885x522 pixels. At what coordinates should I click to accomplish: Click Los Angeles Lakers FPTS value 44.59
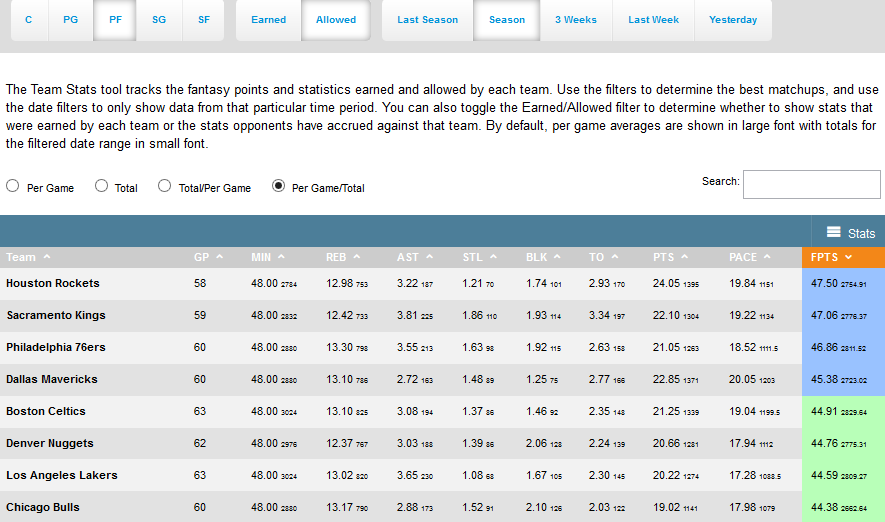(x=824, y=475)
